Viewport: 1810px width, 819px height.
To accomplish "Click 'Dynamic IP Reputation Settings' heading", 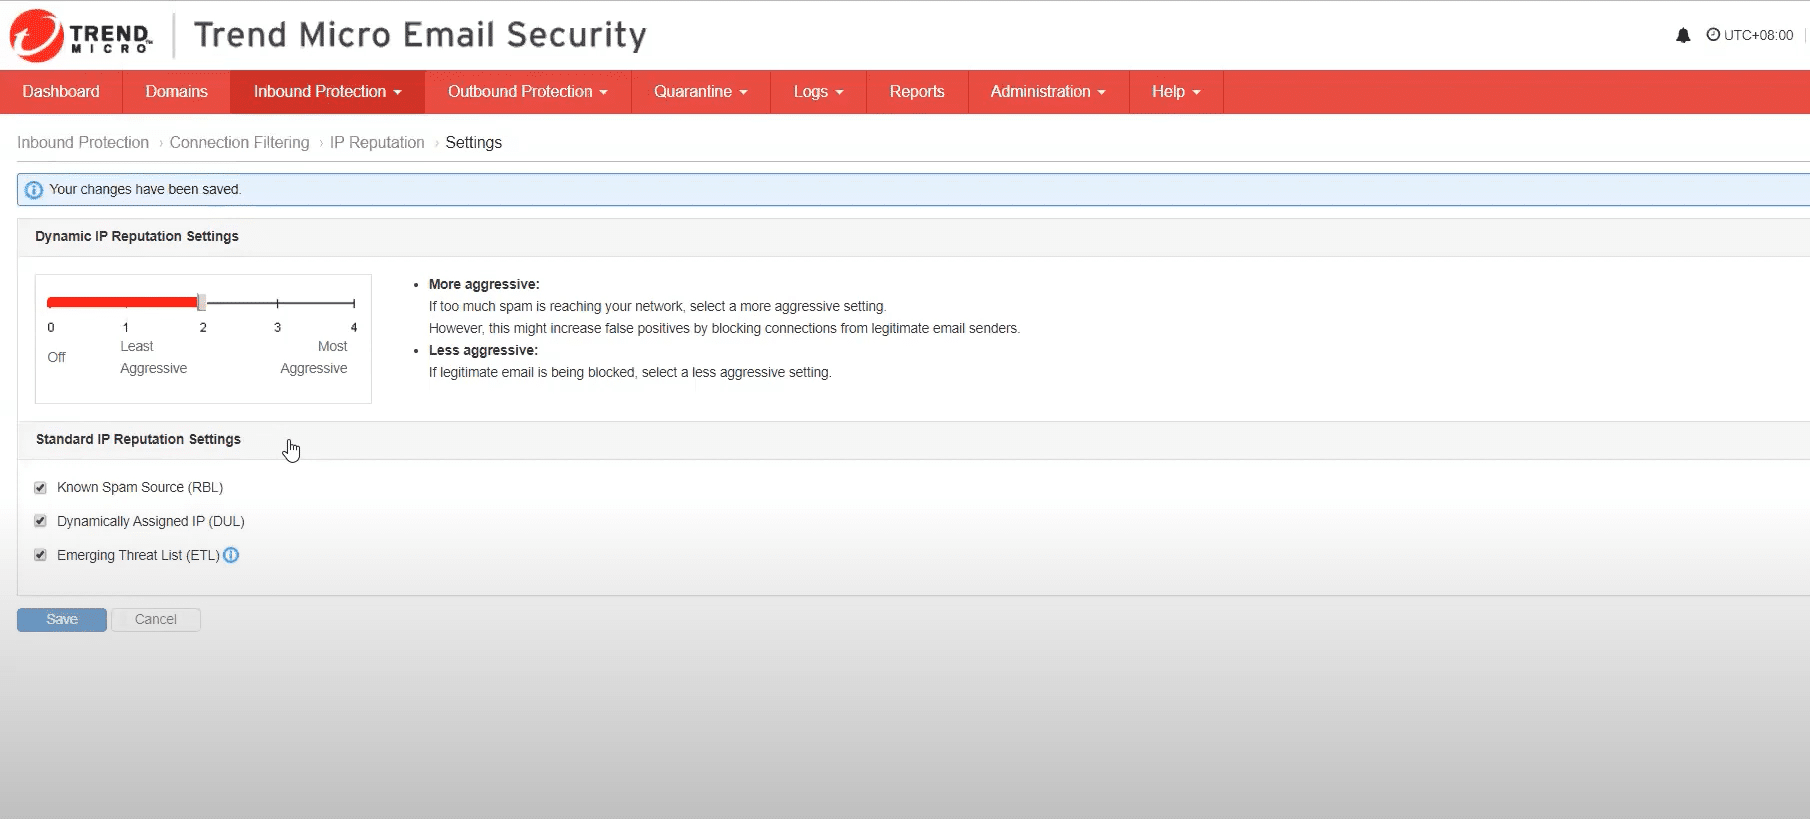I will (x=137, y=237).
